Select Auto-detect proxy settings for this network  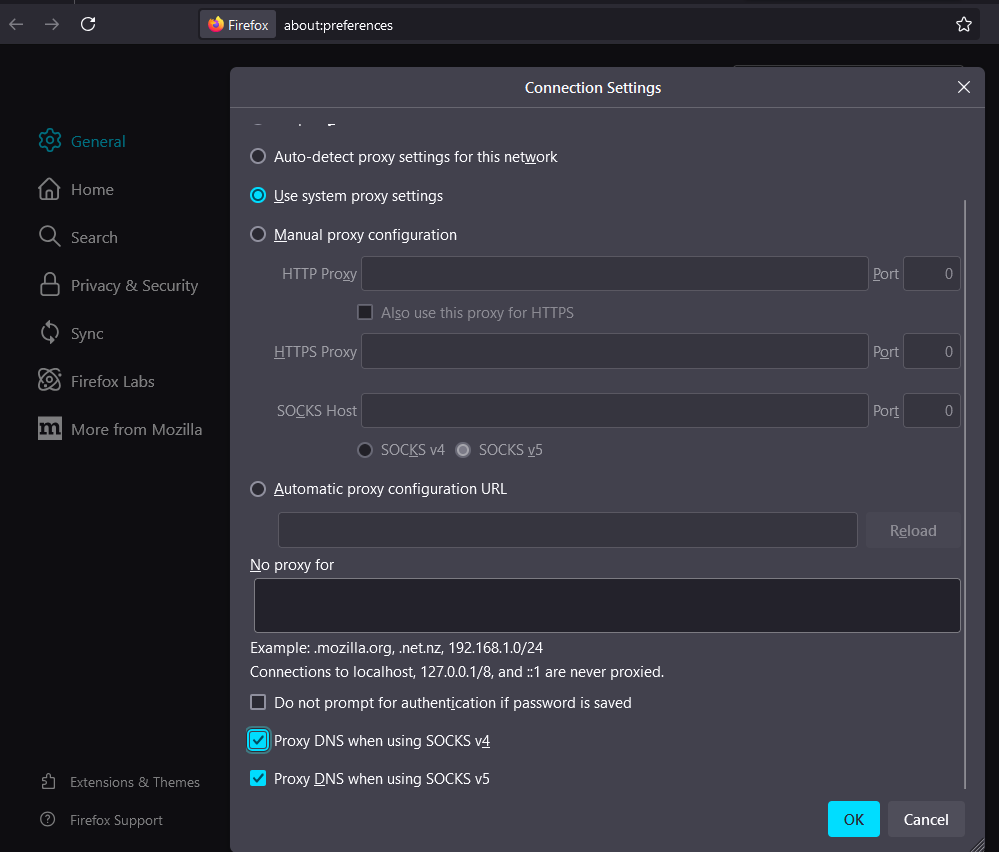tap(258, 157)
